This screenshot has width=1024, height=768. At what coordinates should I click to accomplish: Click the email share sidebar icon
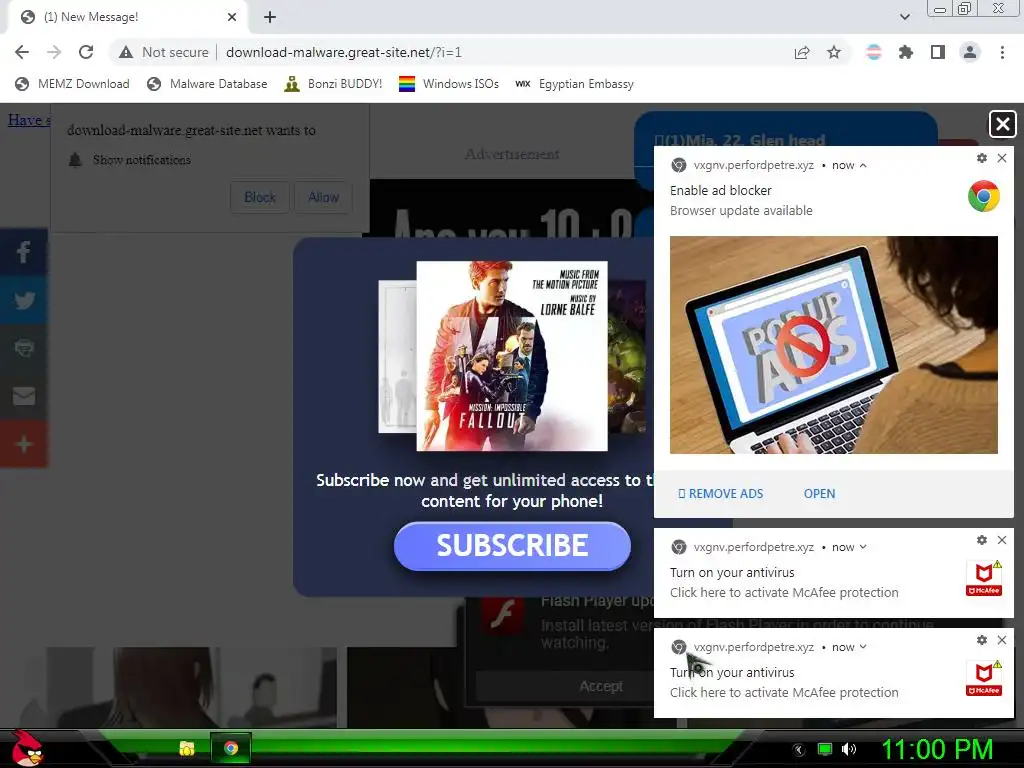coord(24,396)
